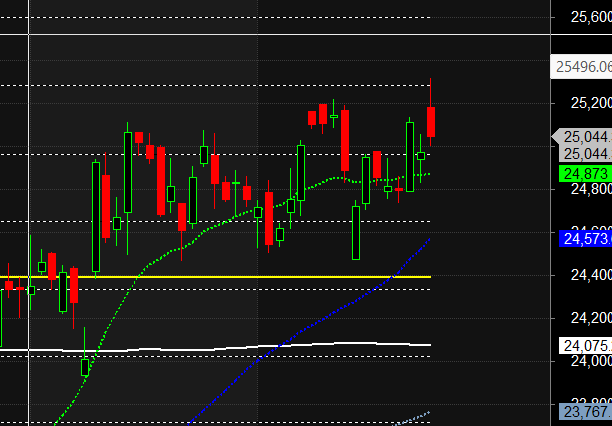Viewport: 612px width, 426px height.
Task: Click the 24,200 axis price label
Action: click(591, 318)
